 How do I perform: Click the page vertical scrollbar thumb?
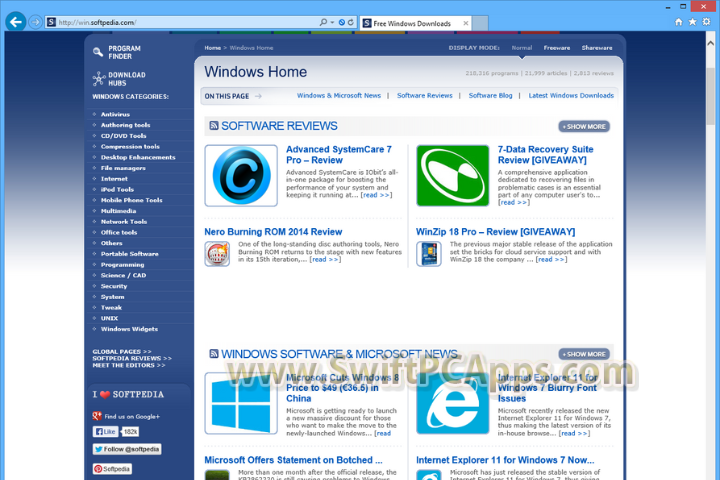tap(710, 96)
